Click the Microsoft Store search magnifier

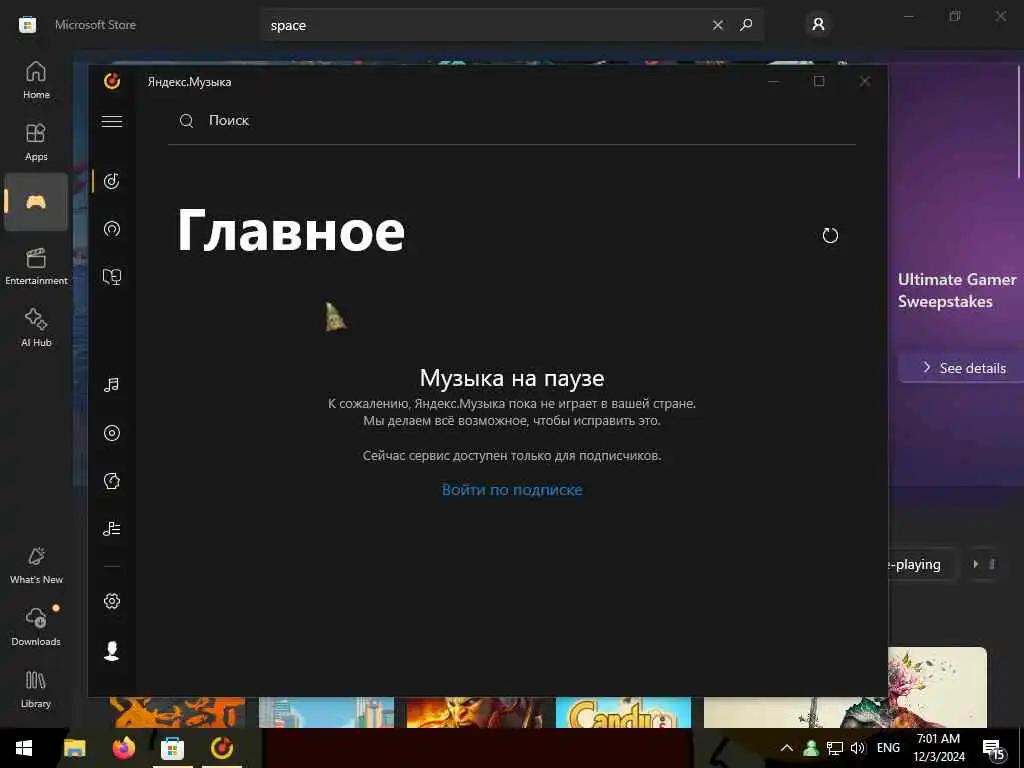click(746, 25)
